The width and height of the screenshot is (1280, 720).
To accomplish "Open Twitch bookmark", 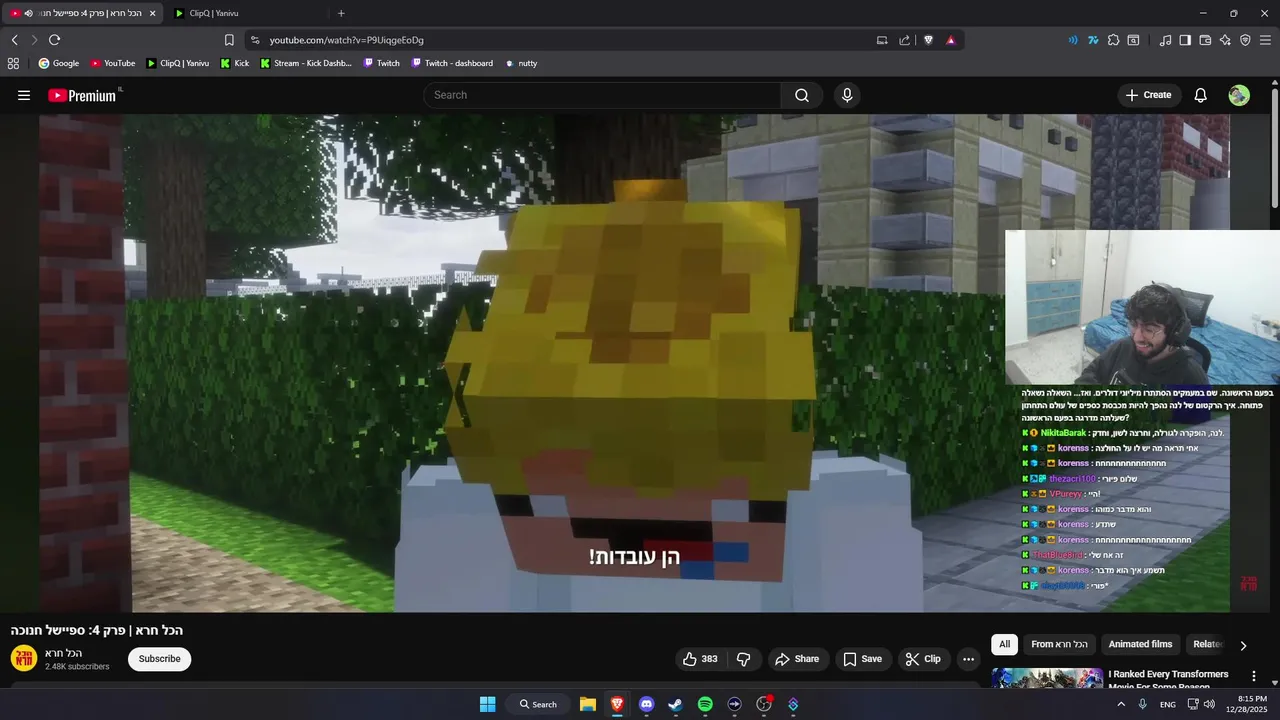I will tap(381, 63).
